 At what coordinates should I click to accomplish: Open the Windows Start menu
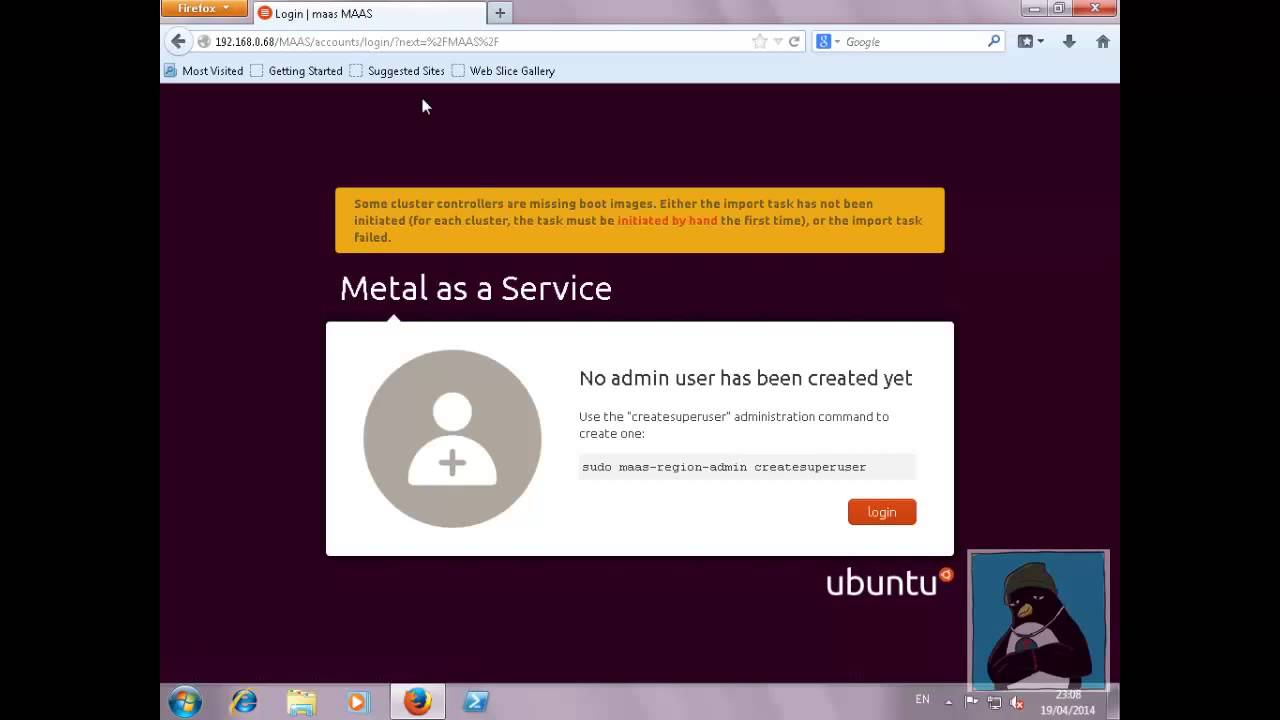185,702
